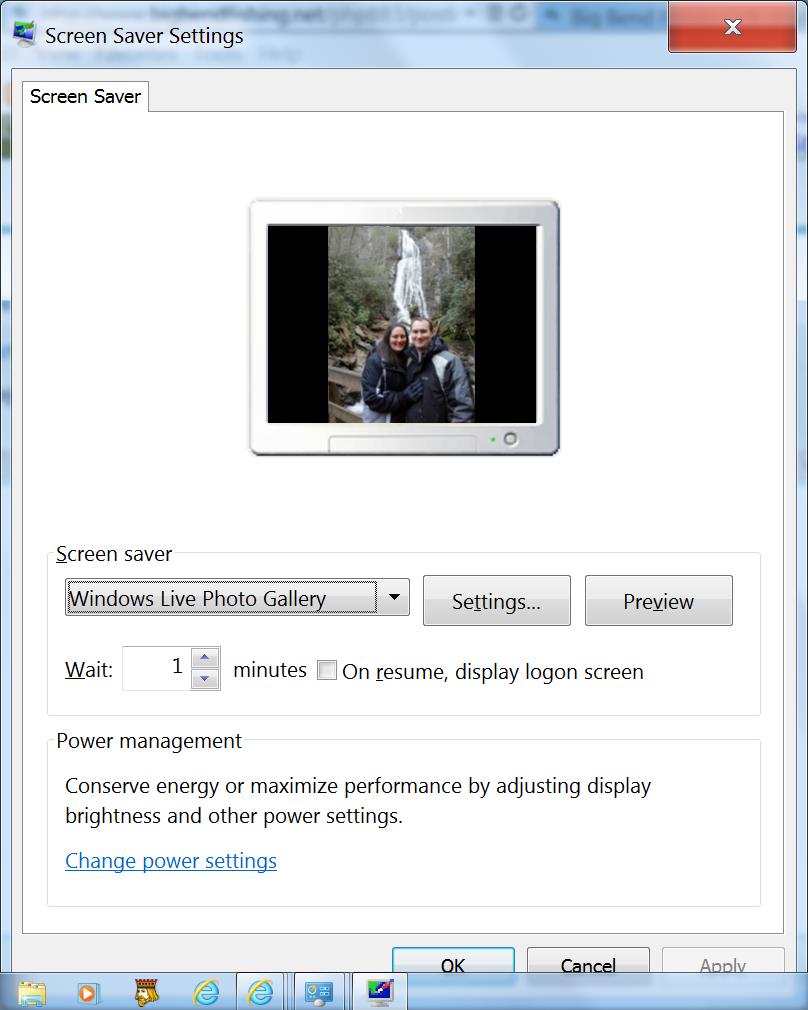
Task: Click the Internet Explorer icon beside the king icon
Action: pyautogui.click(x=206, y=991)
